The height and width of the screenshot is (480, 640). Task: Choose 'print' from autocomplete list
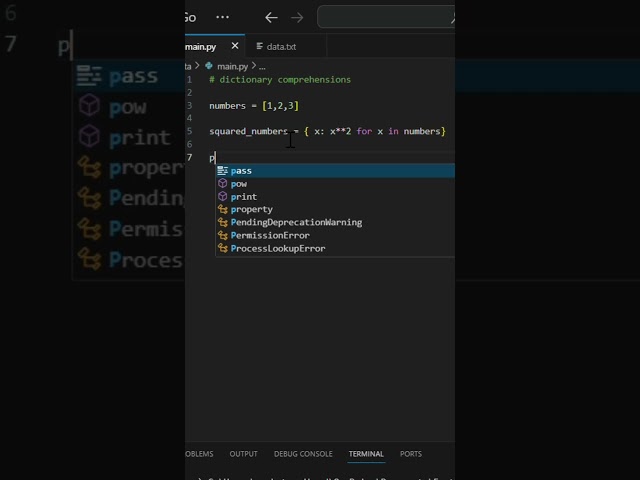pos(336,197)
